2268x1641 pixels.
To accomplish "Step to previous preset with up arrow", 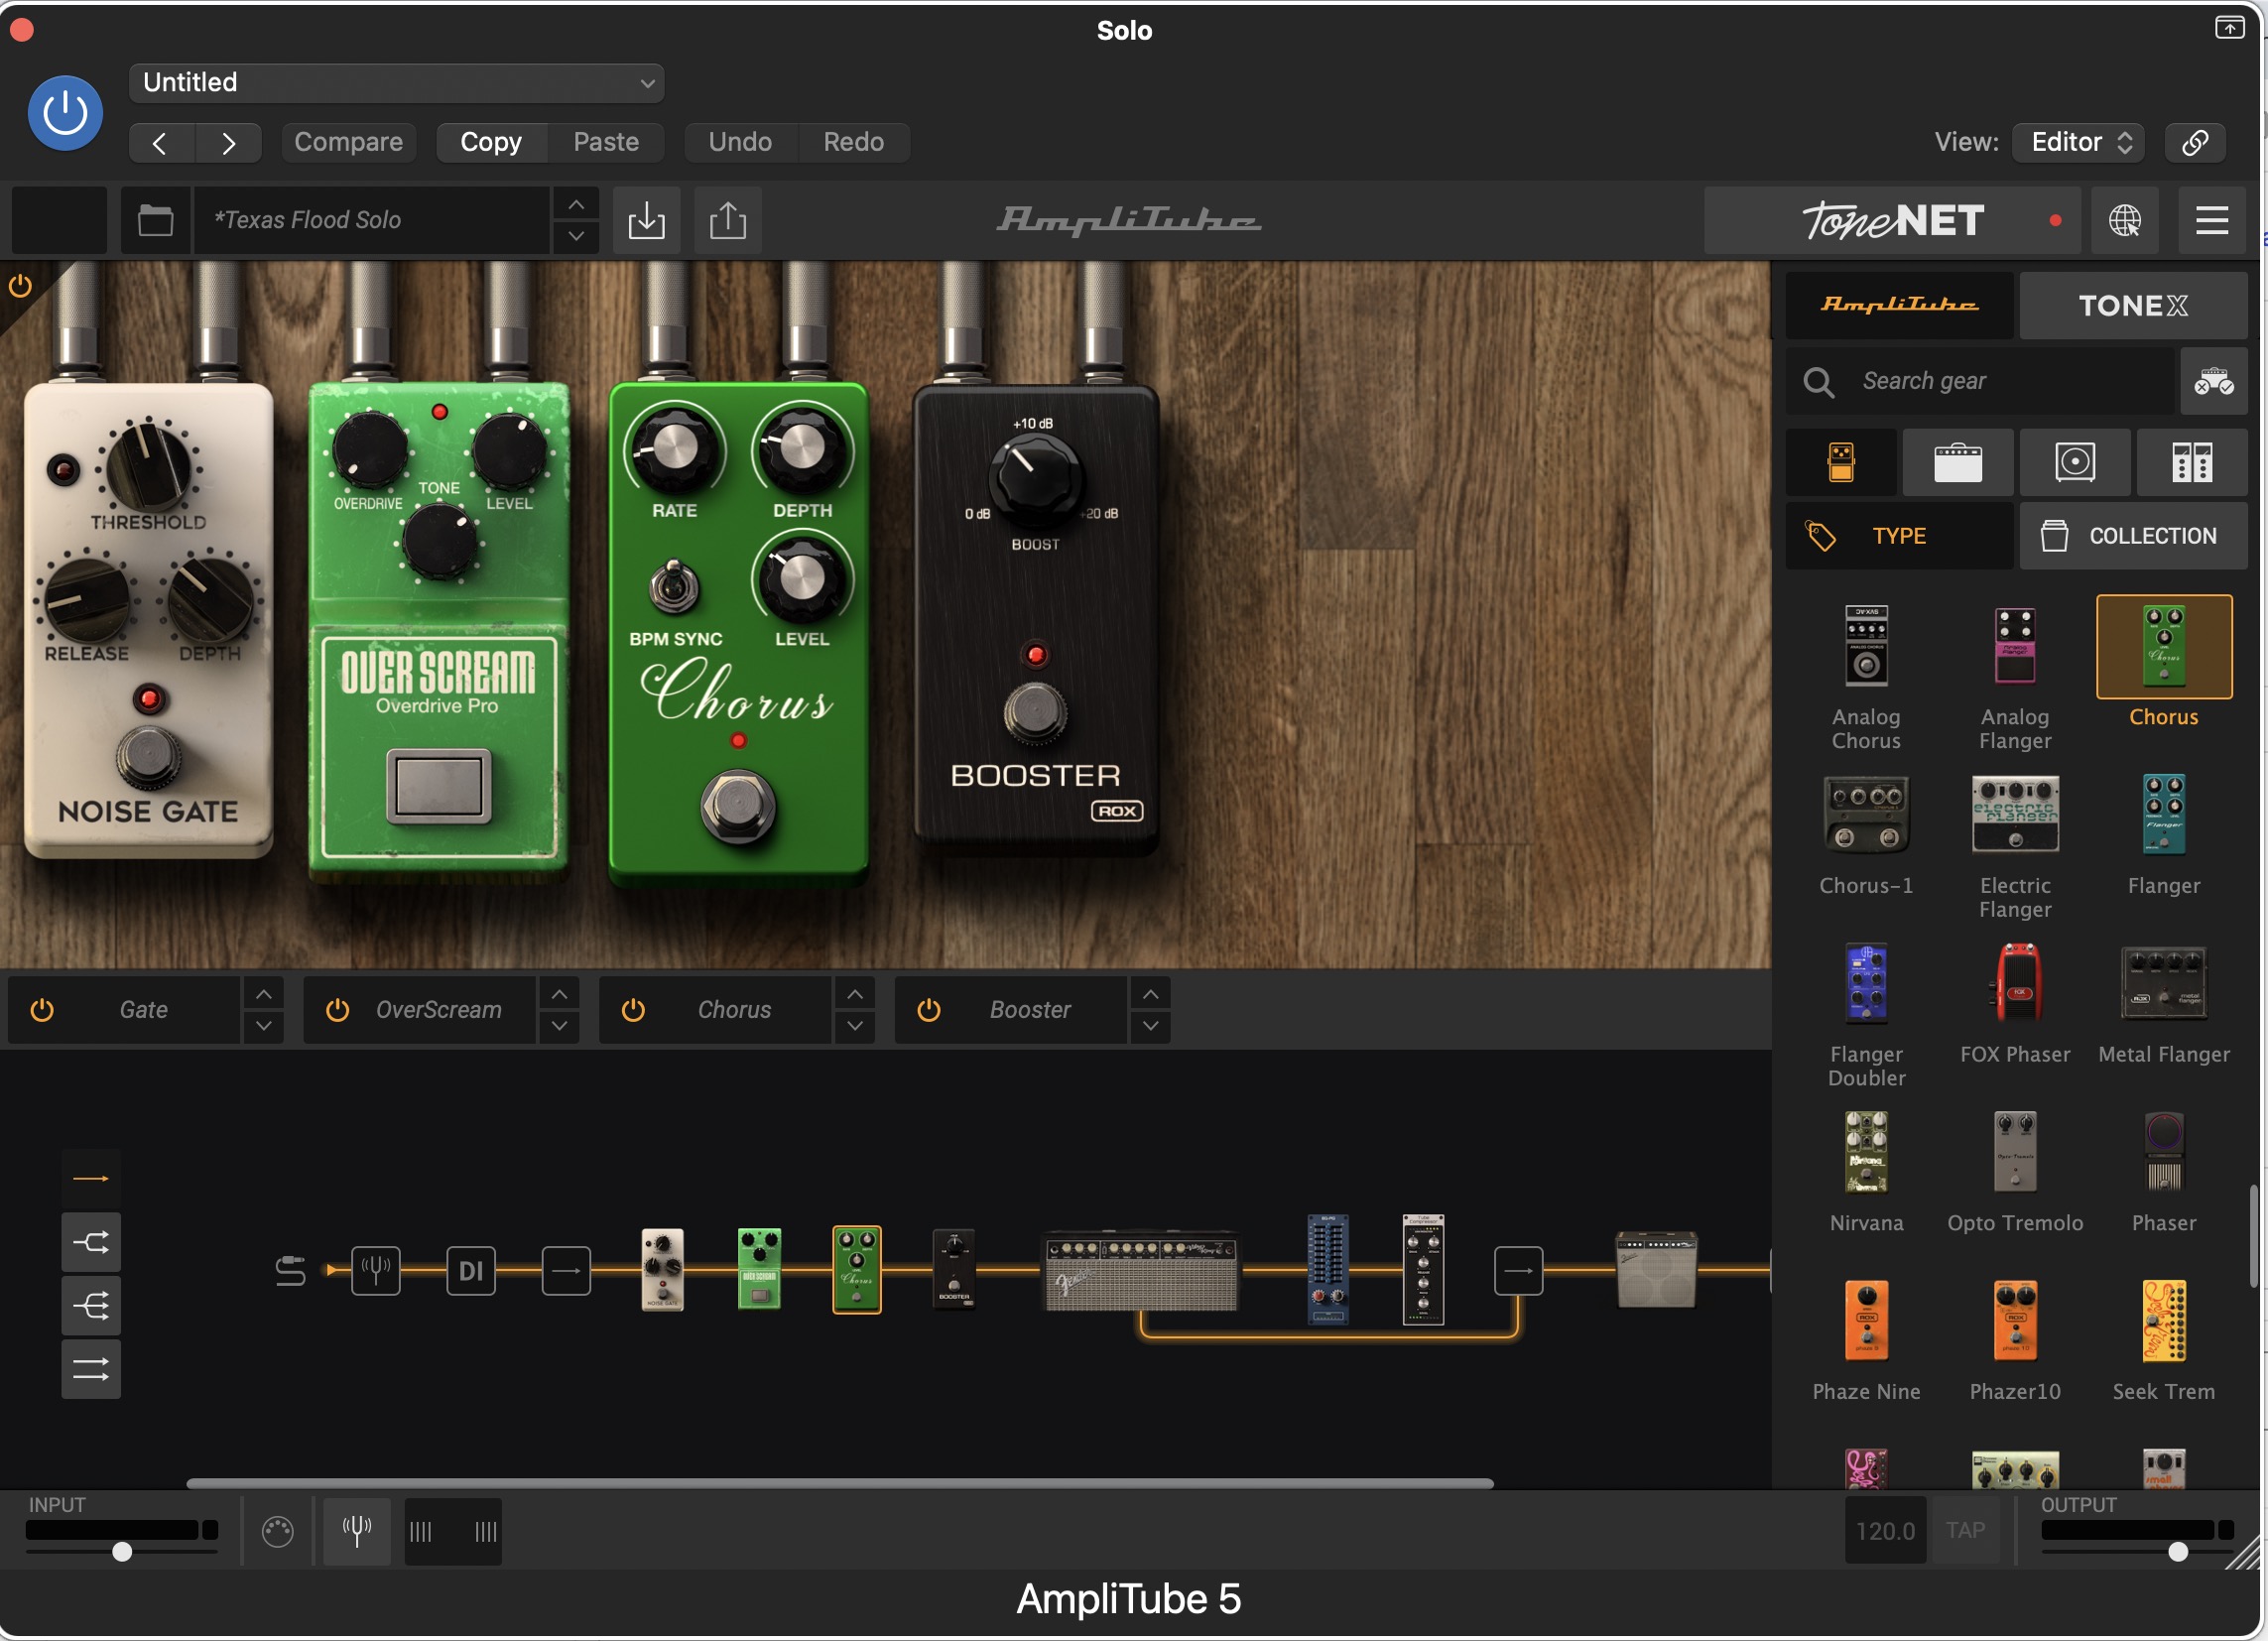I will point(576,205).
